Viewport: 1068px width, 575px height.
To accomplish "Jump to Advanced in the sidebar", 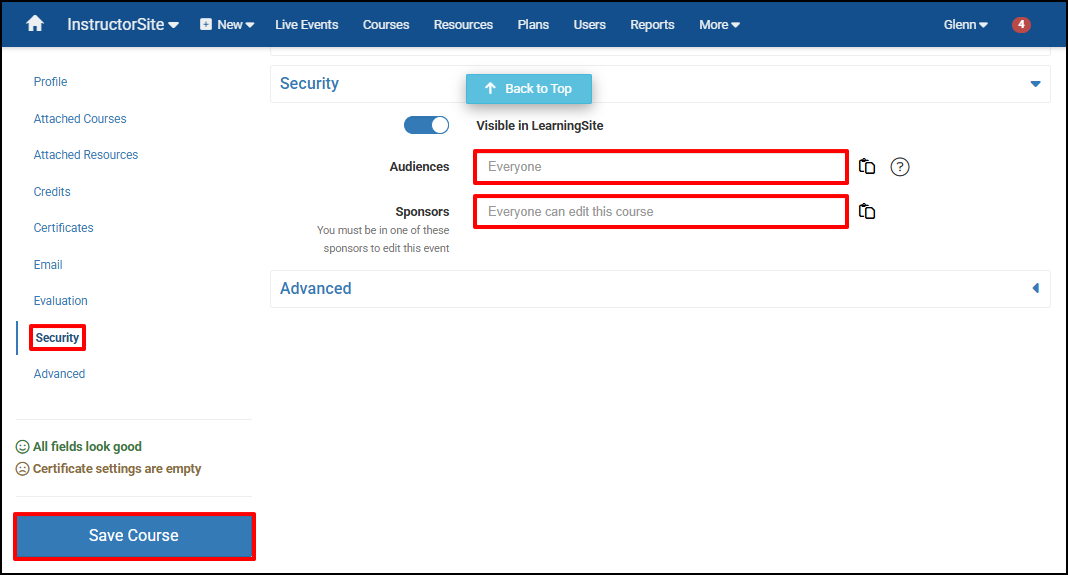I will coord(59,373).
